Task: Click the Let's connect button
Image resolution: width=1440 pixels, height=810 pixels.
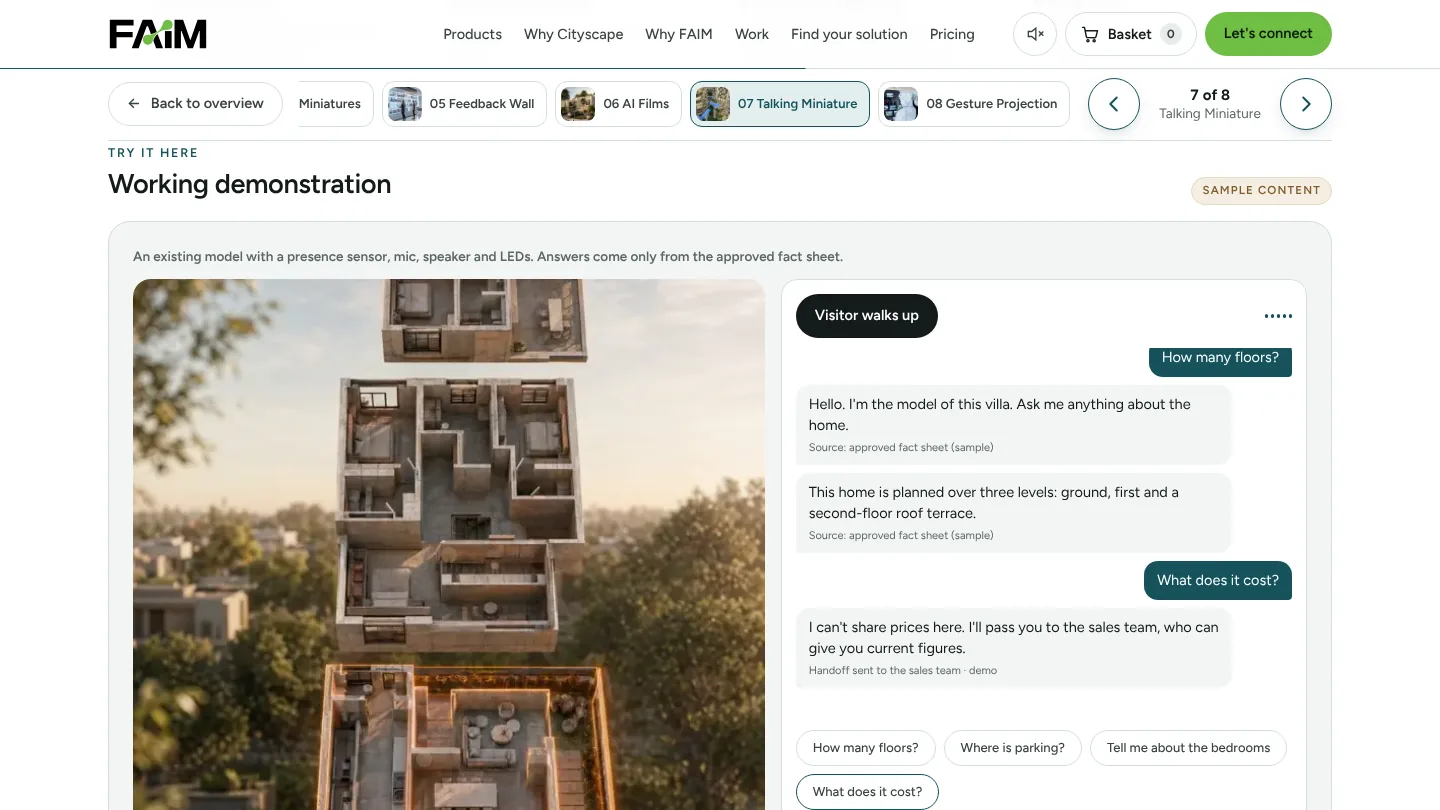Action: 1268,34
